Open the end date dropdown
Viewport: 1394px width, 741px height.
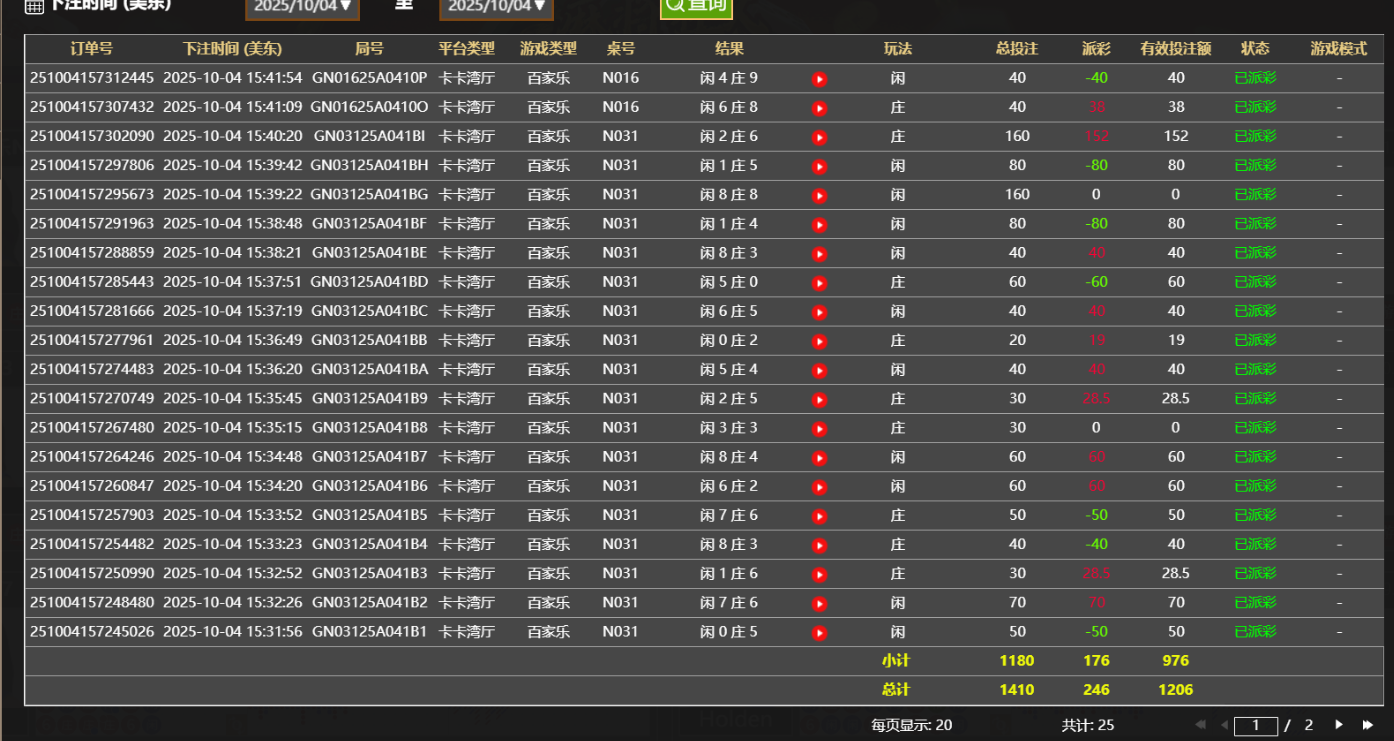tap(495, 7)
